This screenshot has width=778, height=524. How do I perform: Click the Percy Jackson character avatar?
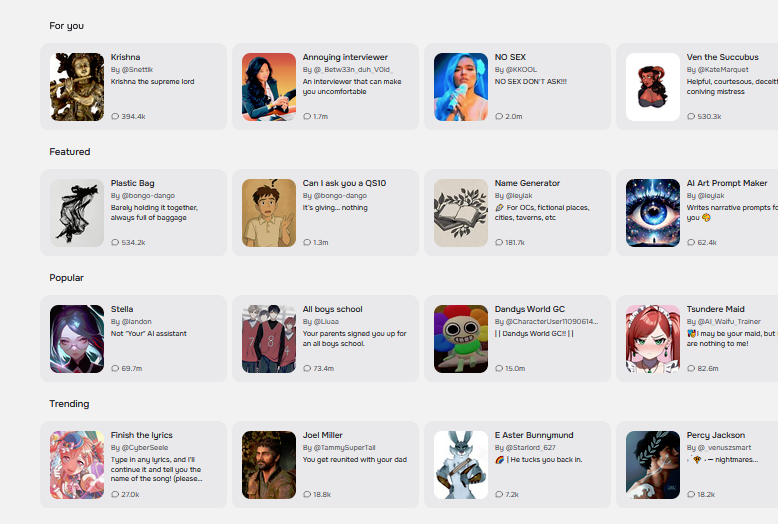pos(653,465)
